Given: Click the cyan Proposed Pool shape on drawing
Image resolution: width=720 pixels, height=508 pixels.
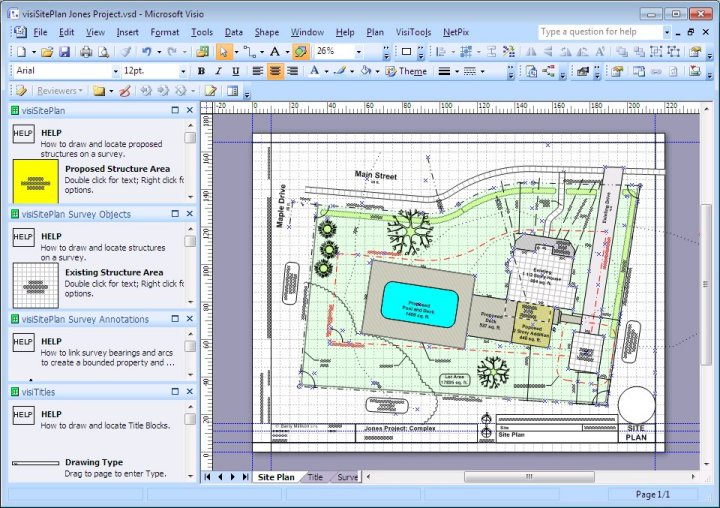Looking at the screenshot, I should [419, 305].
